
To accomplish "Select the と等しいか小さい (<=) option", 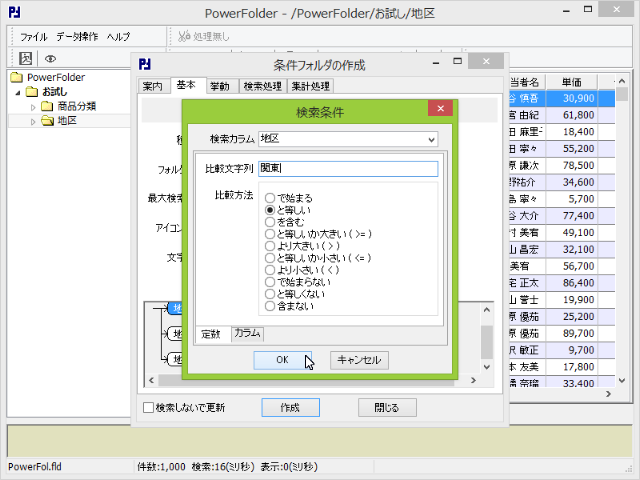I will tap(318, 258).
